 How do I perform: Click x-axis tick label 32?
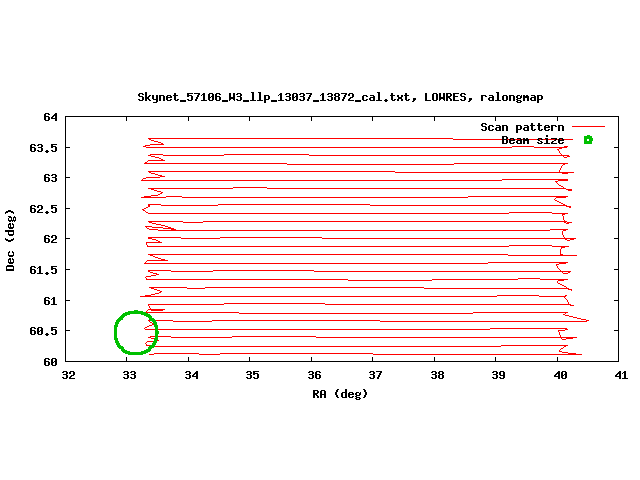point(68,375)
